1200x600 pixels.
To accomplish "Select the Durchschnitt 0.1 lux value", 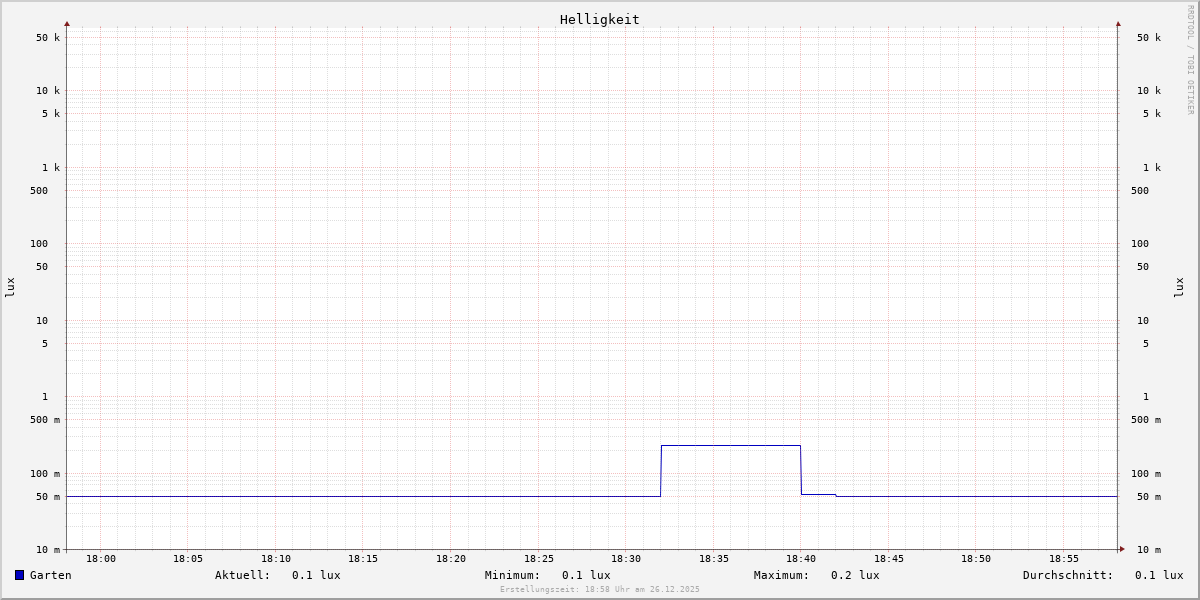I will point(1159,575).
